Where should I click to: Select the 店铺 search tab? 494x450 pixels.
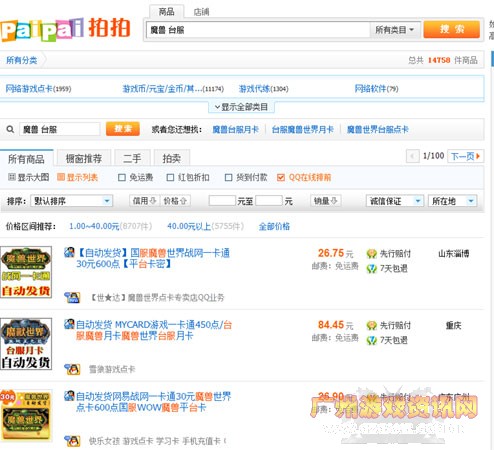[x=201, y=12]
